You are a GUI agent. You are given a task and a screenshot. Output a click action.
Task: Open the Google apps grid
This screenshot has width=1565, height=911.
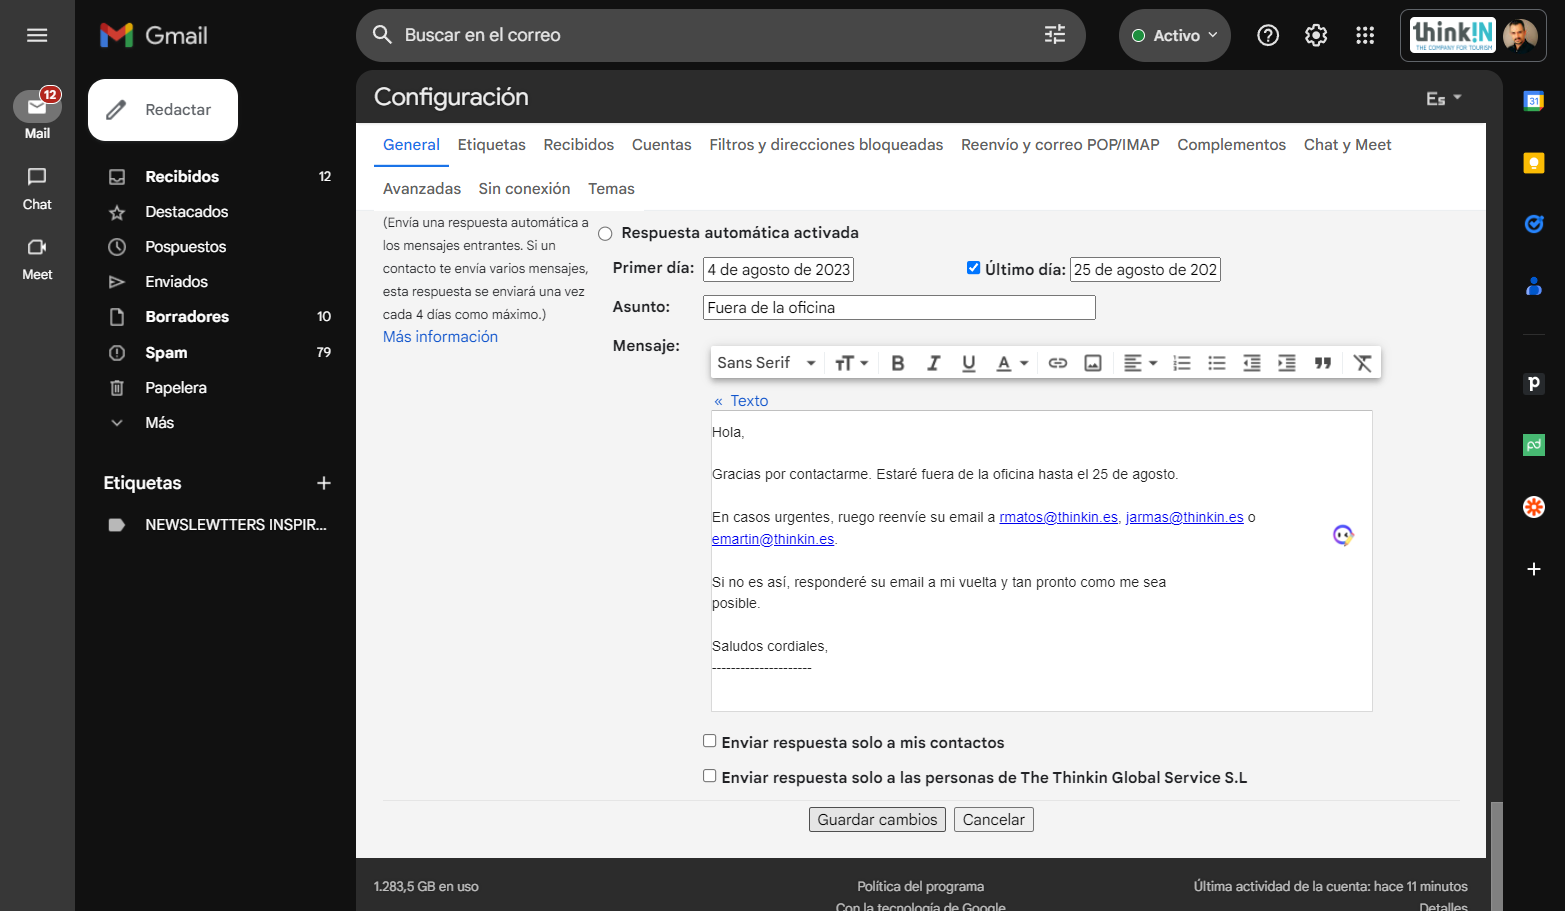[x=1365, y=35]
